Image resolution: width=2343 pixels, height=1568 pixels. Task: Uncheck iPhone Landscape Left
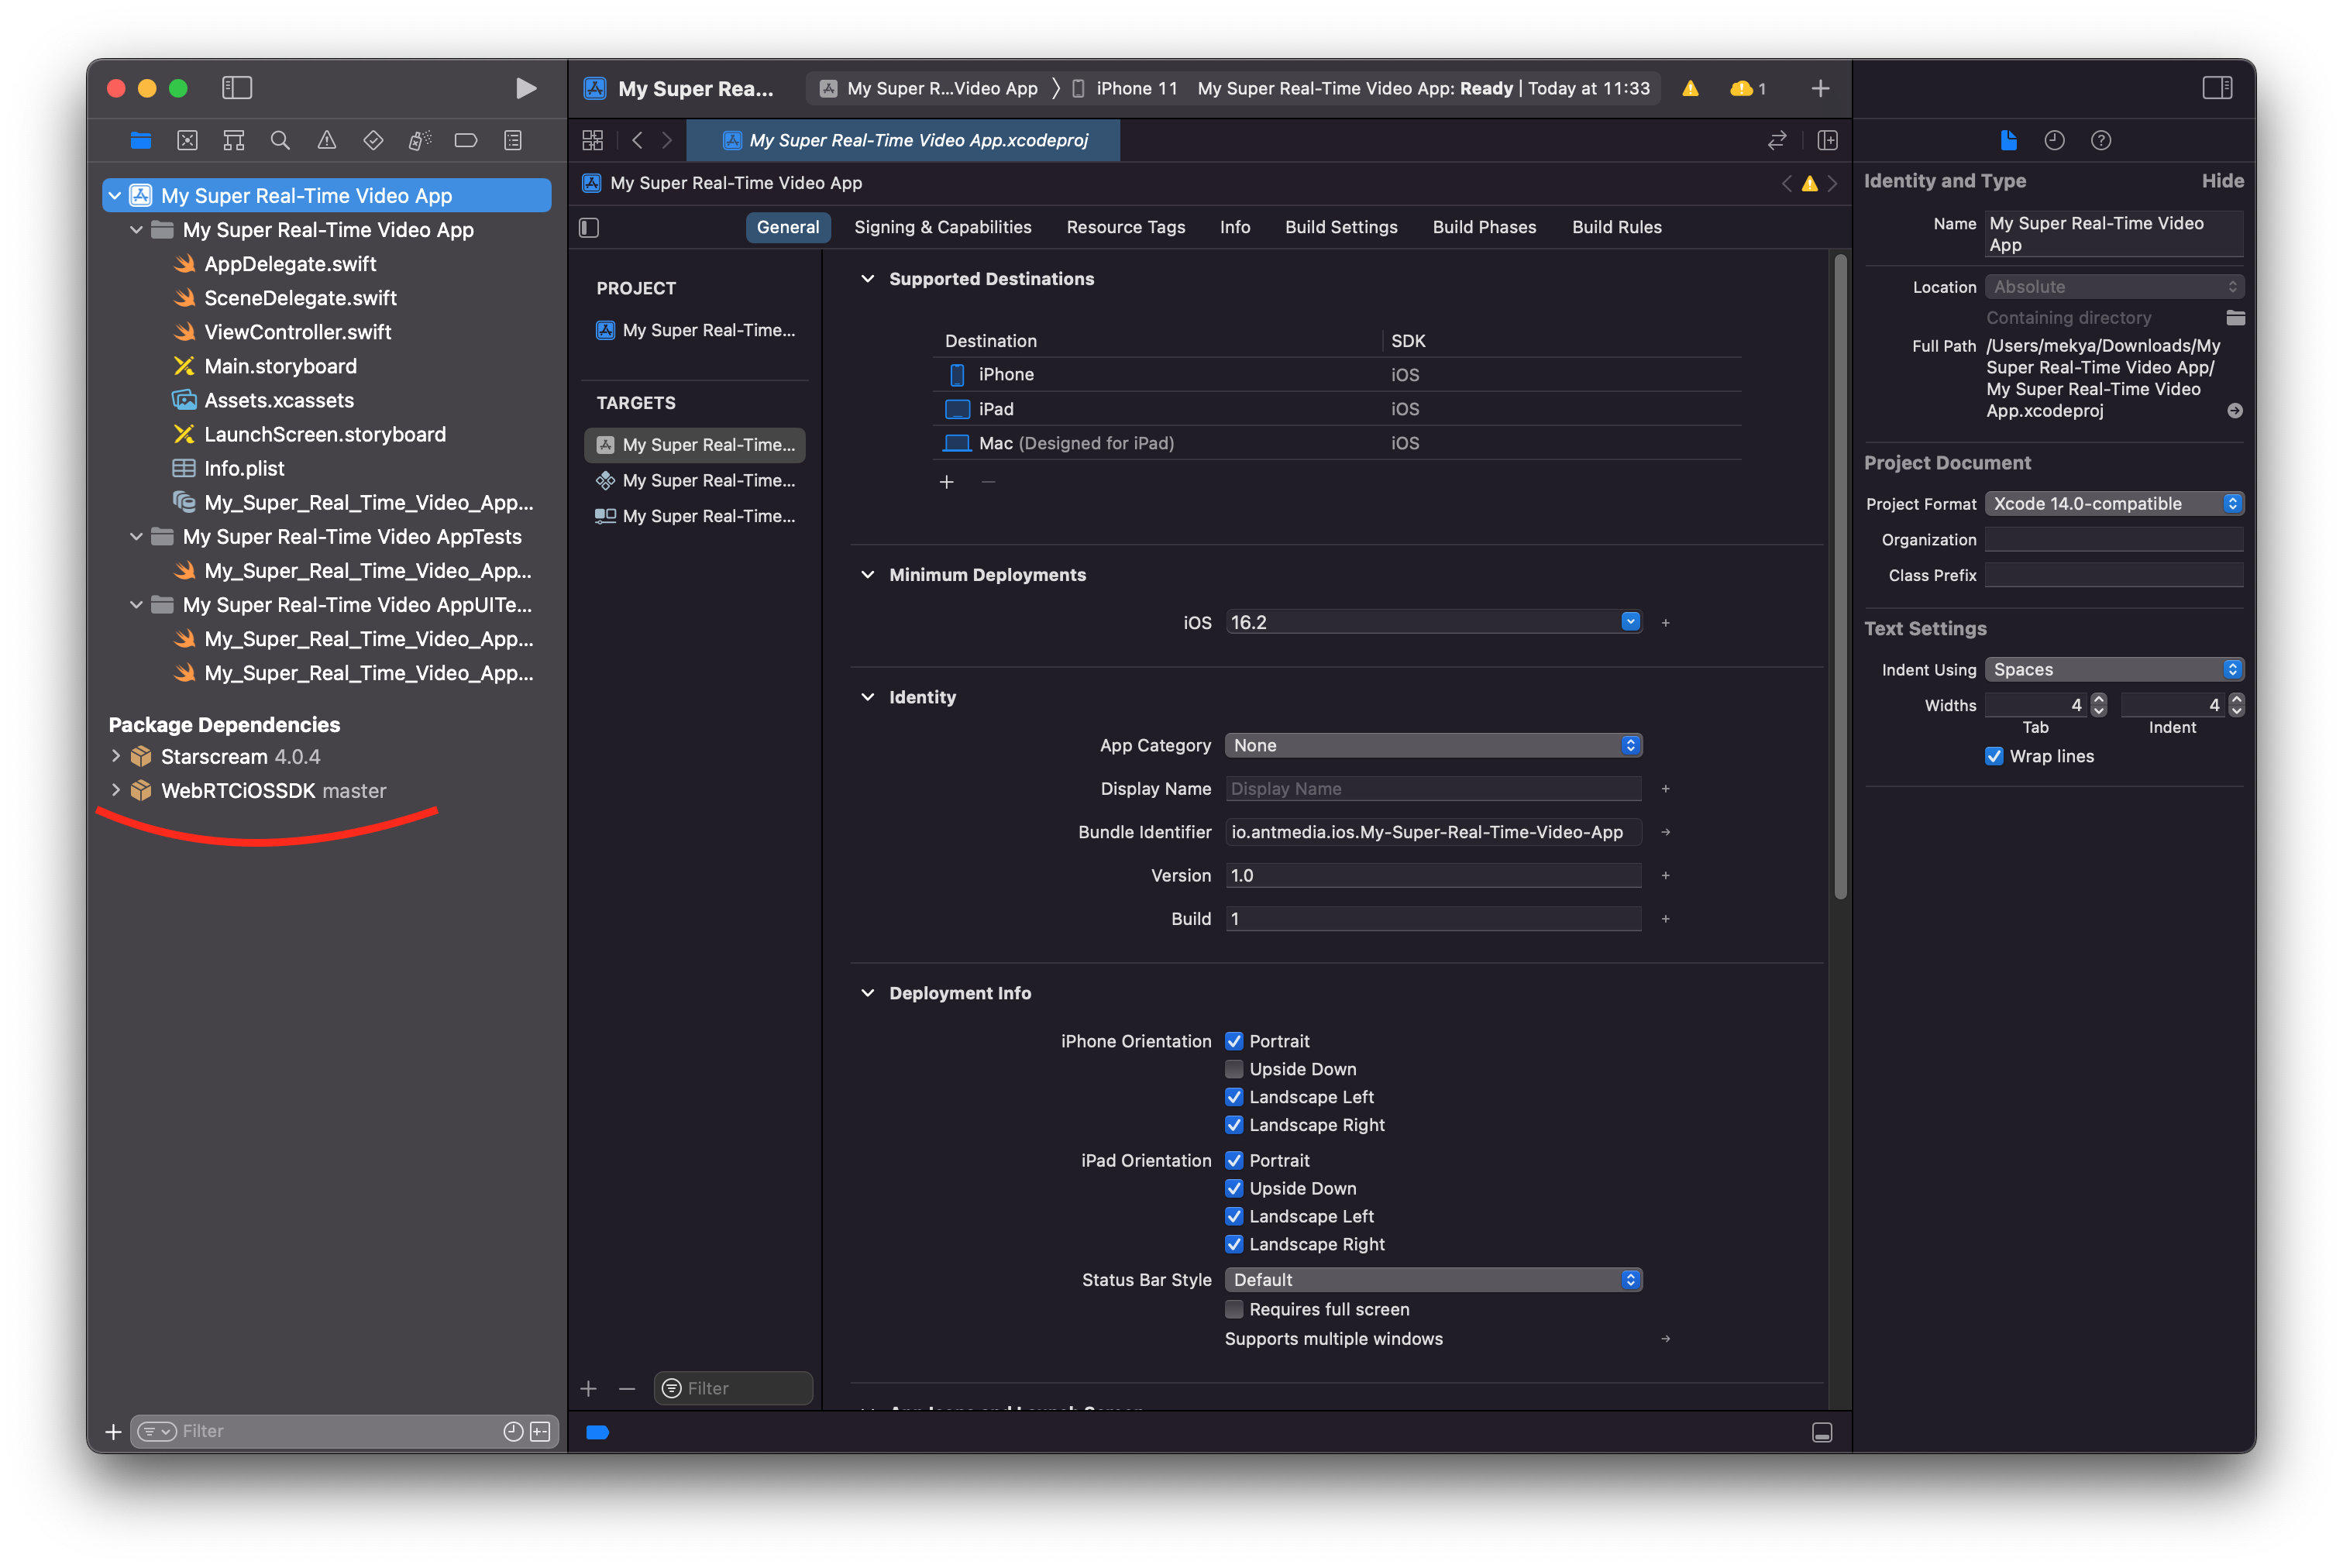pos(1234,1096)
